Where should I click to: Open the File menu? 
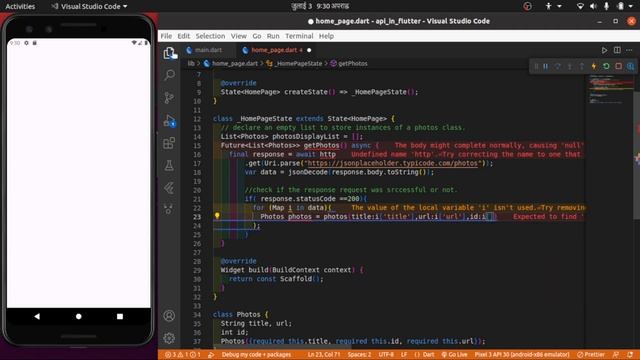coord(166,36)
